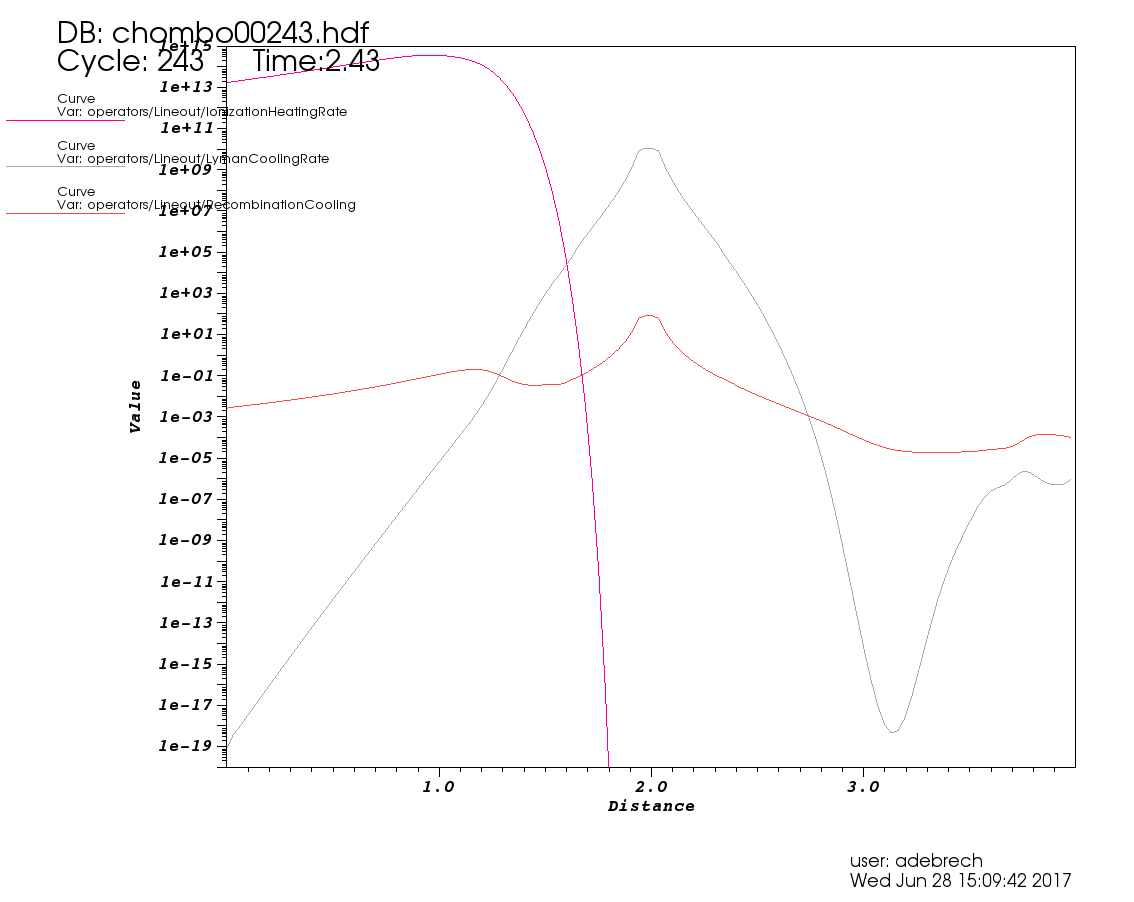Viewport: 1134px width, 902px height.
Task: Click the DB: chombo00243.hdf title text
Action: coord(213,33)
